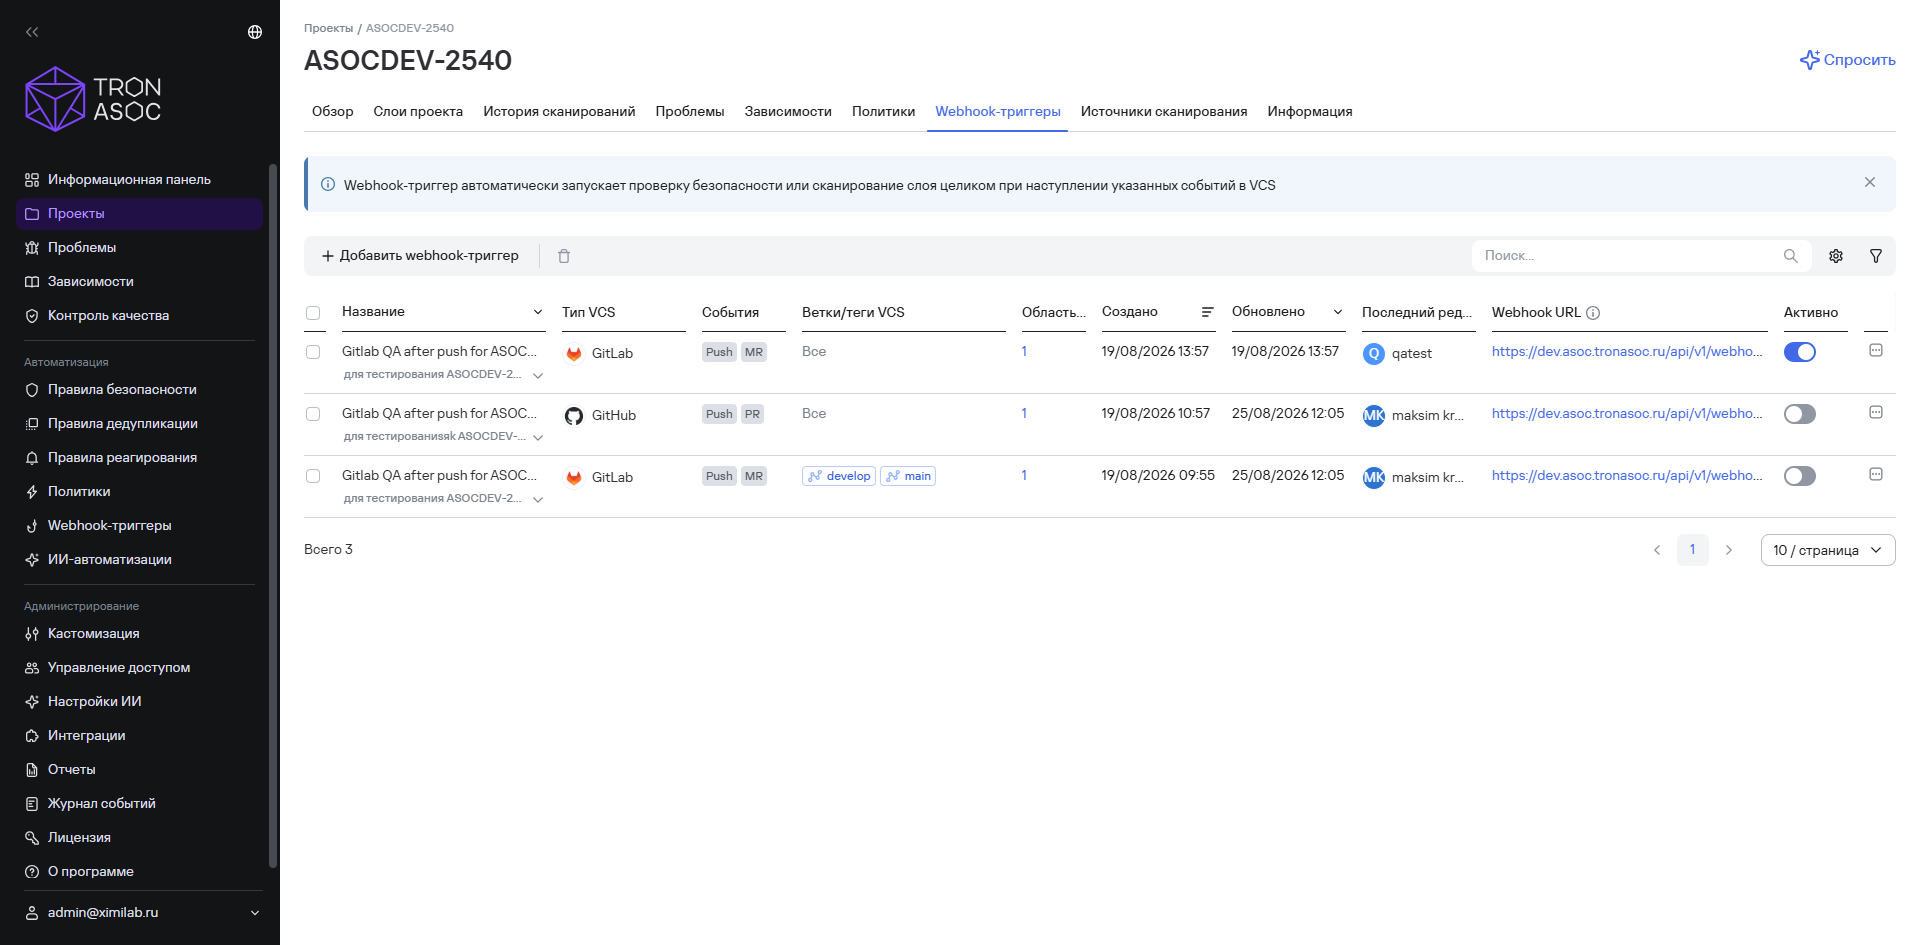Click the develop branch tag
The image size is (1920, 945).
tap(839, 476)
